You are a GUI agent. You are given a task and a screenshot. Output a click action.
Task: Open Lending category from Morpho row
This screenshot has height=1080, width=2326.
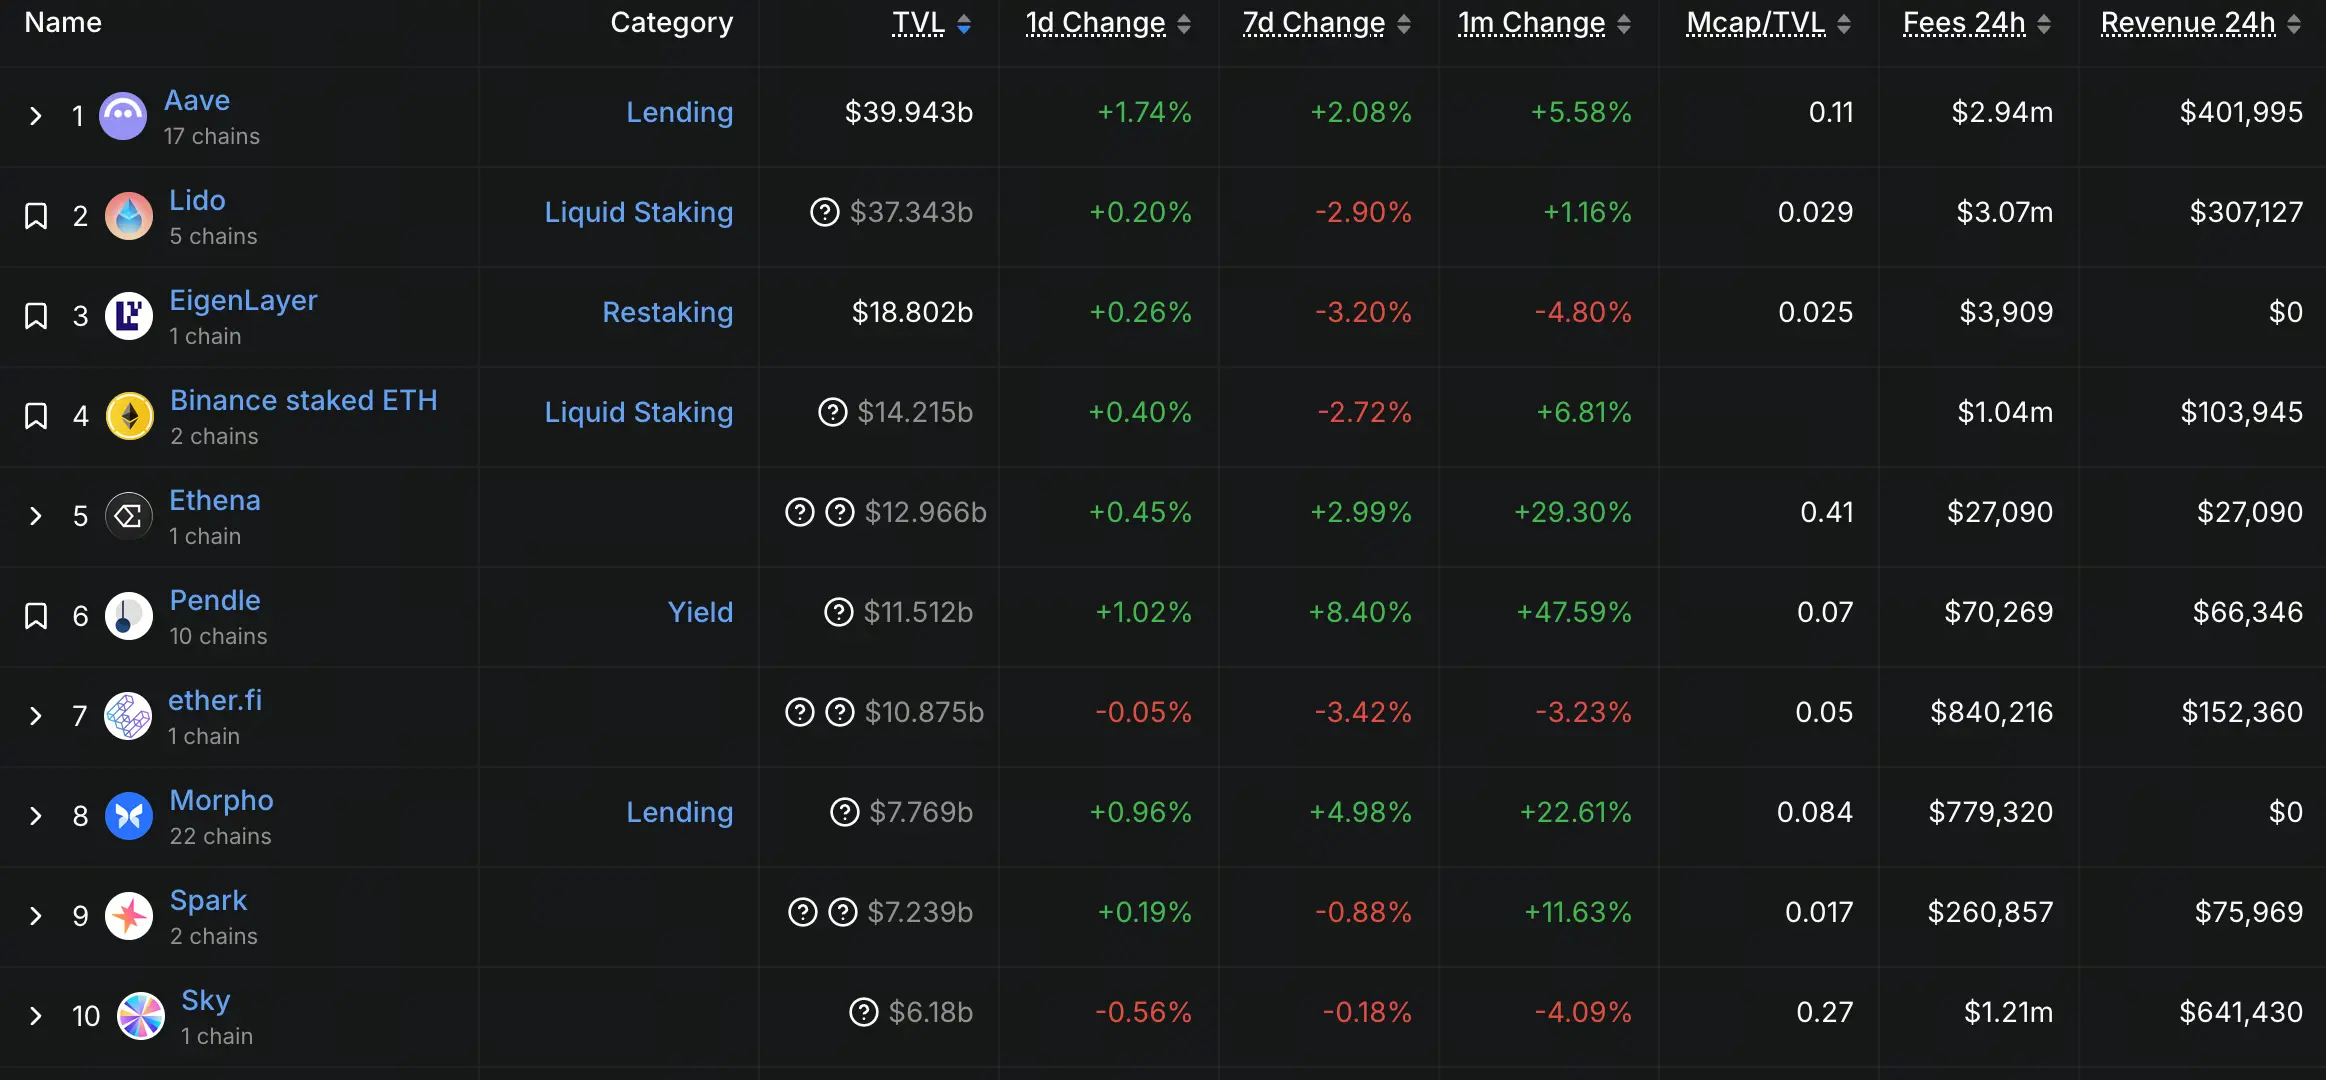point(680,812)
